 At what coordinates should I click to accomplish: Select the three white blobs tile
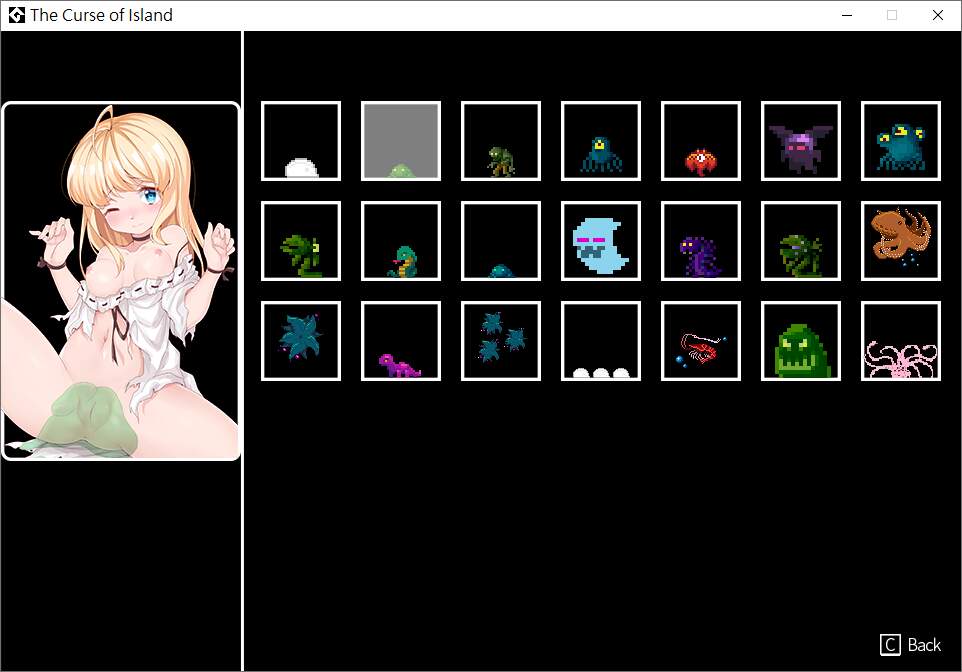click(x=601, y=341)
